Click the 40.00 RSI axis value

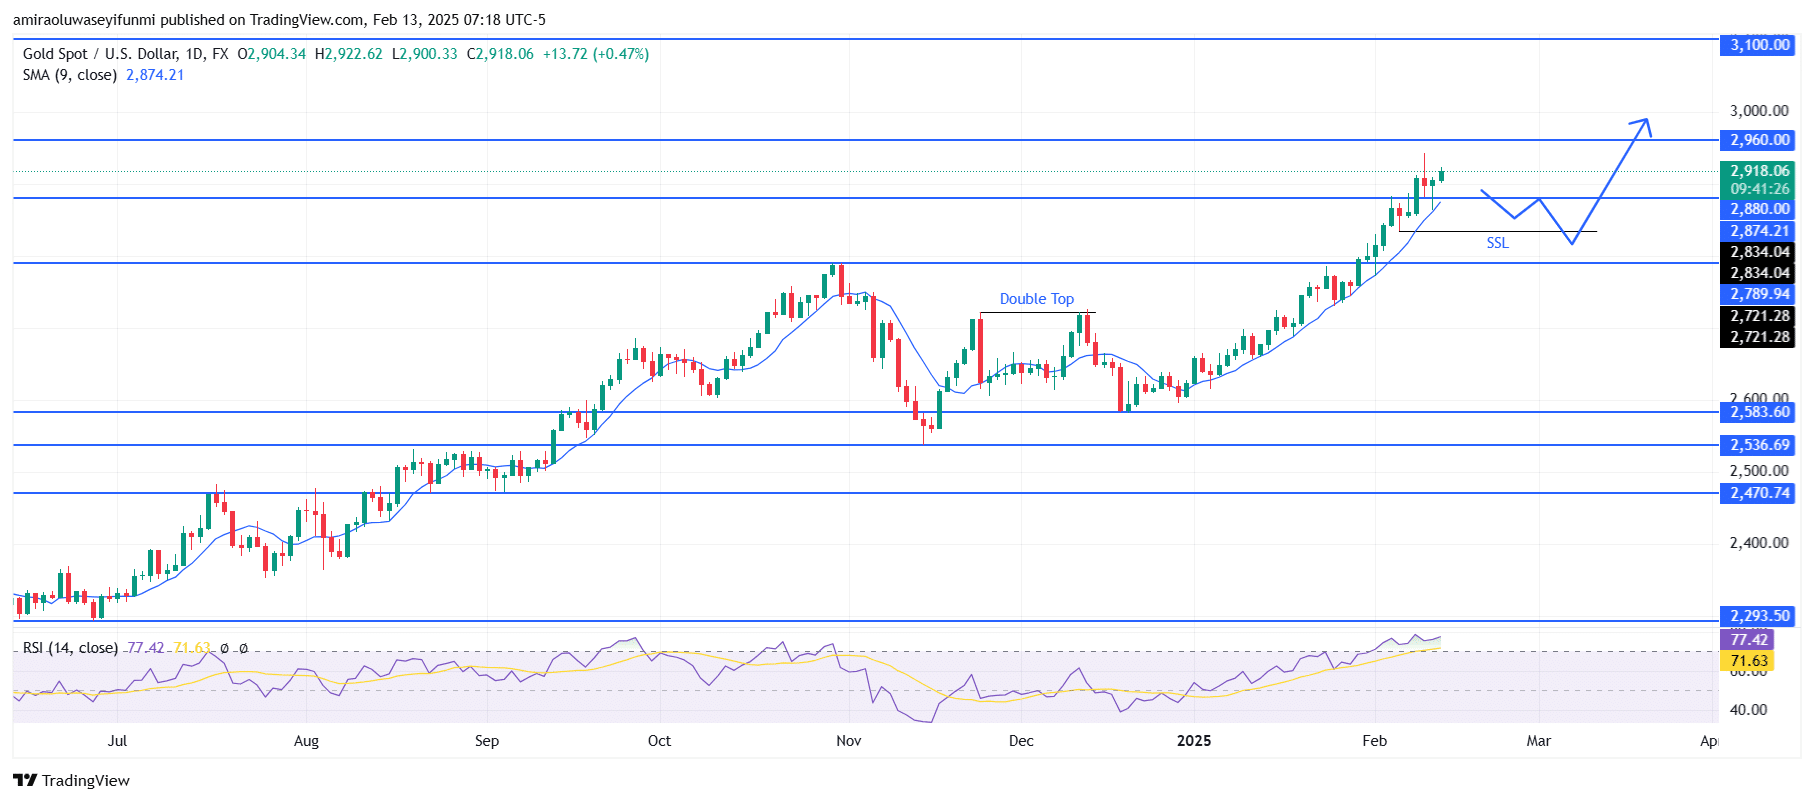coord(1748,710)
